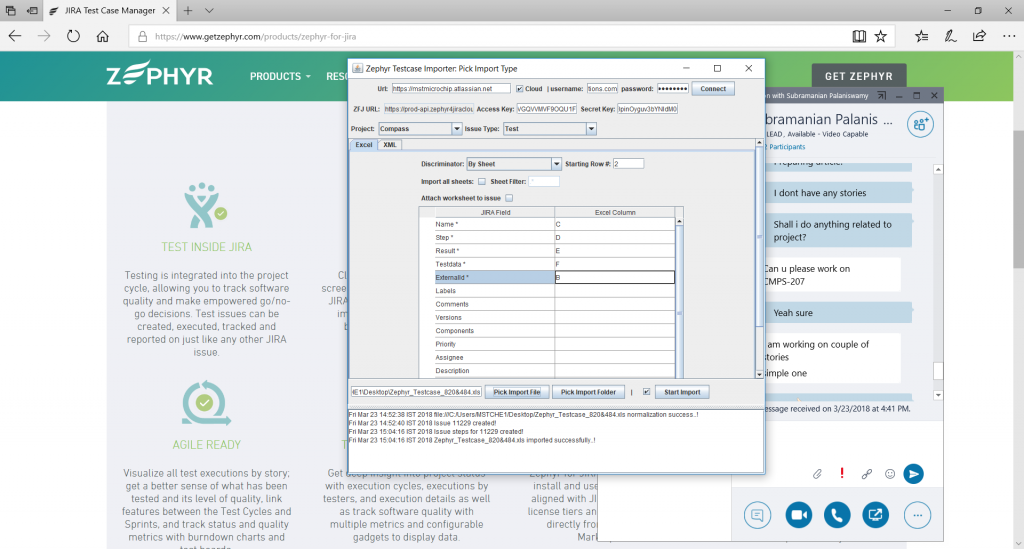The width and height of the screenshot is (1024, 549).
Task: Add page to favorites with star icon
Action: (880, 36)
